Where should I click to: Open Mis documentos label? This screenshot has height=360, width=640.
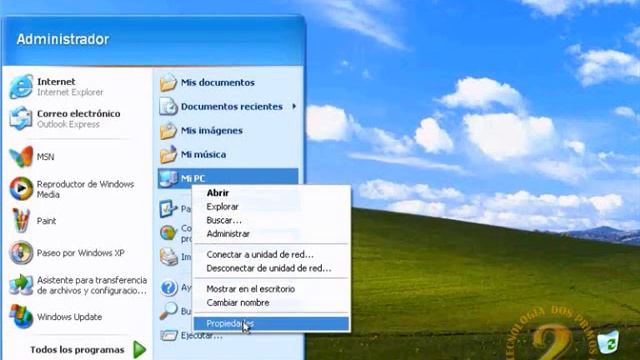tap(218, 82)
